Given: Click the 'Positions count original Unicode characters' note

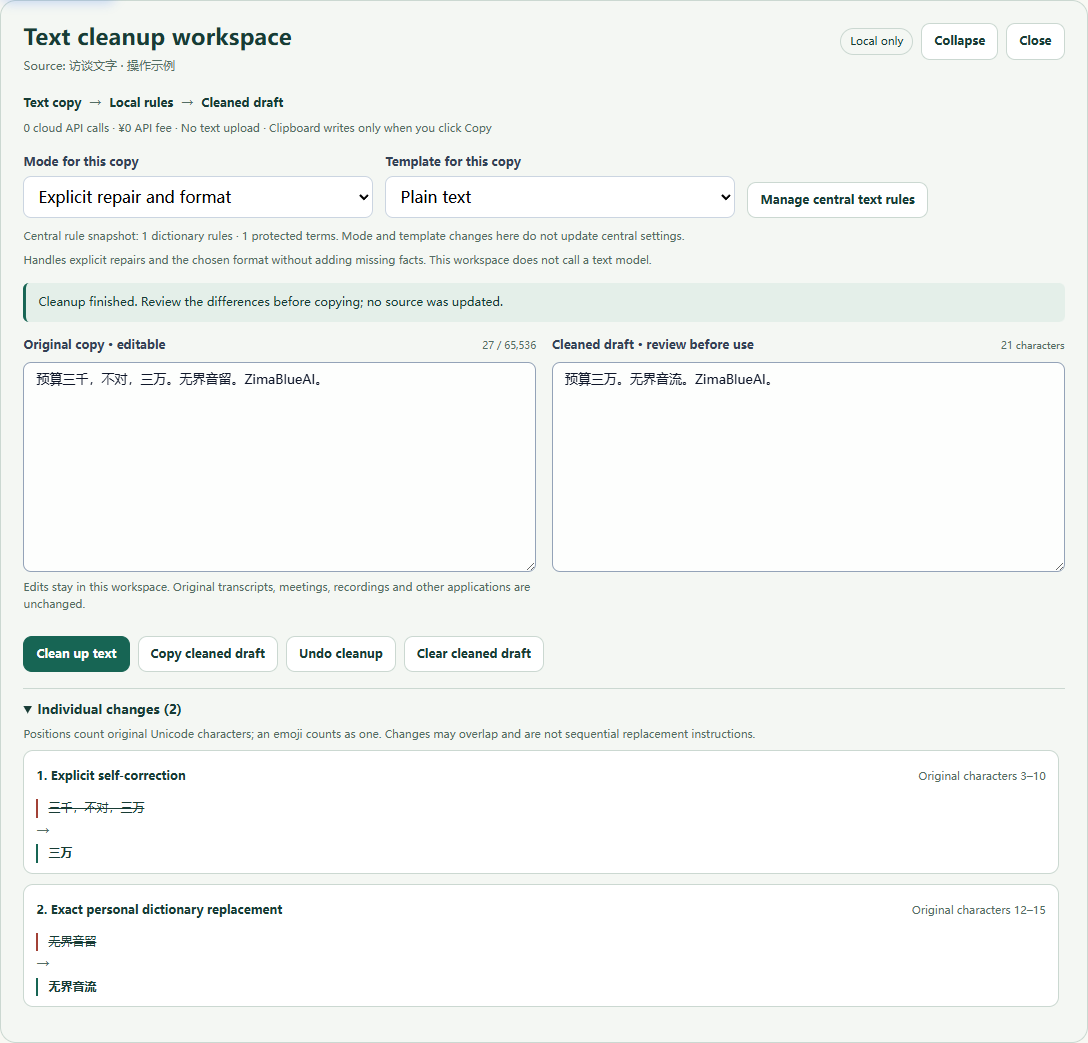Looking at the screenshot, I should point(389,734).
